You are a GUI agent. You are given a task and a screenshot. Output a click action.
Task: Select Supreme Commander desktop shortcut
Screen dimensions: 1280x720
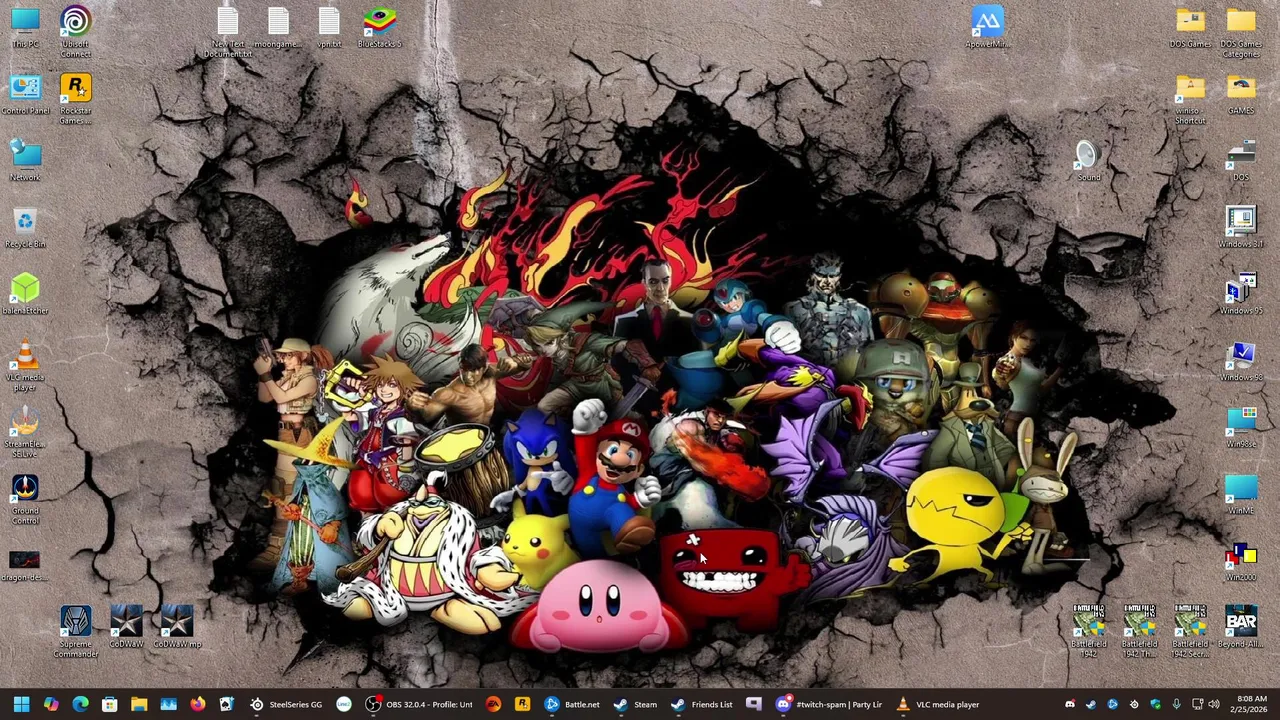[75, 633]
